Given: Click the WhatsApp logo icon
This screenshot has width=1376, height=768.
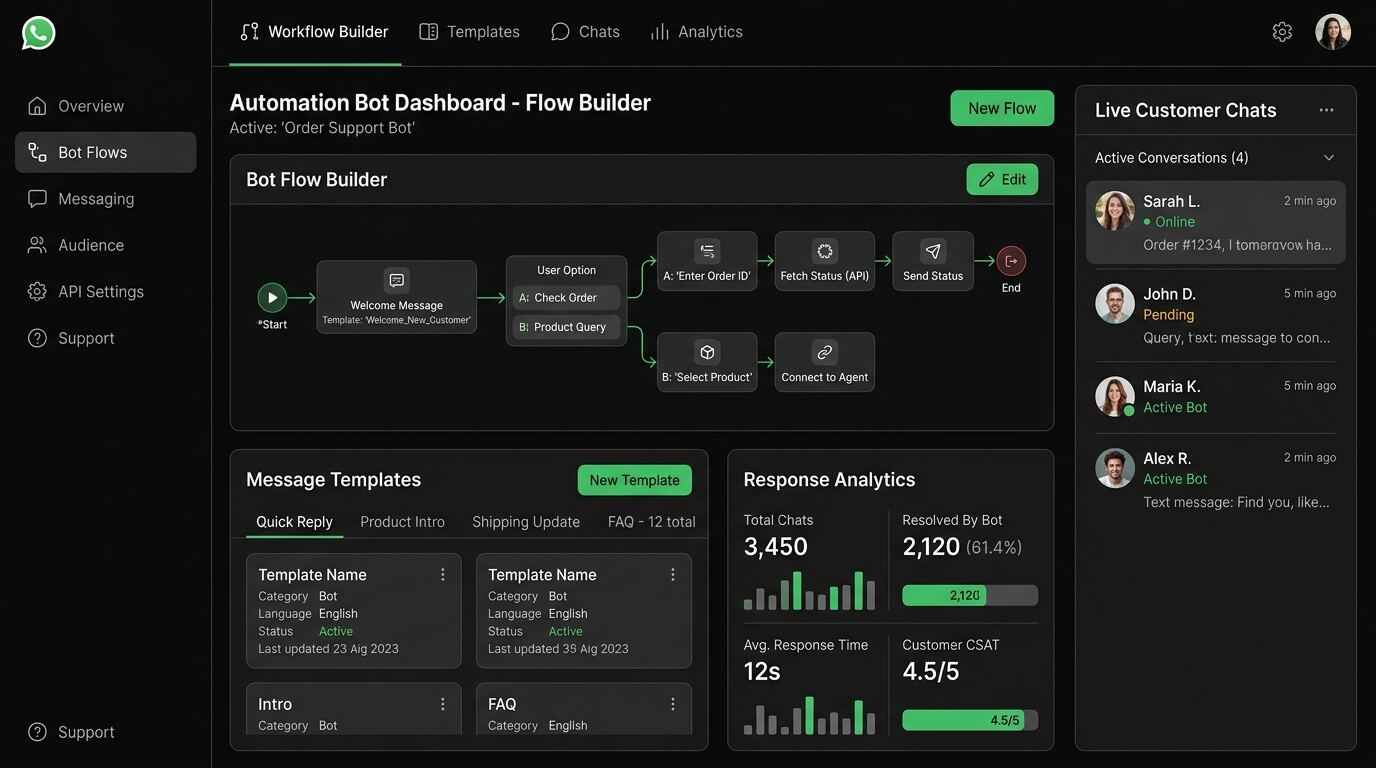Looking at the screenshot, I should [38, 33].
